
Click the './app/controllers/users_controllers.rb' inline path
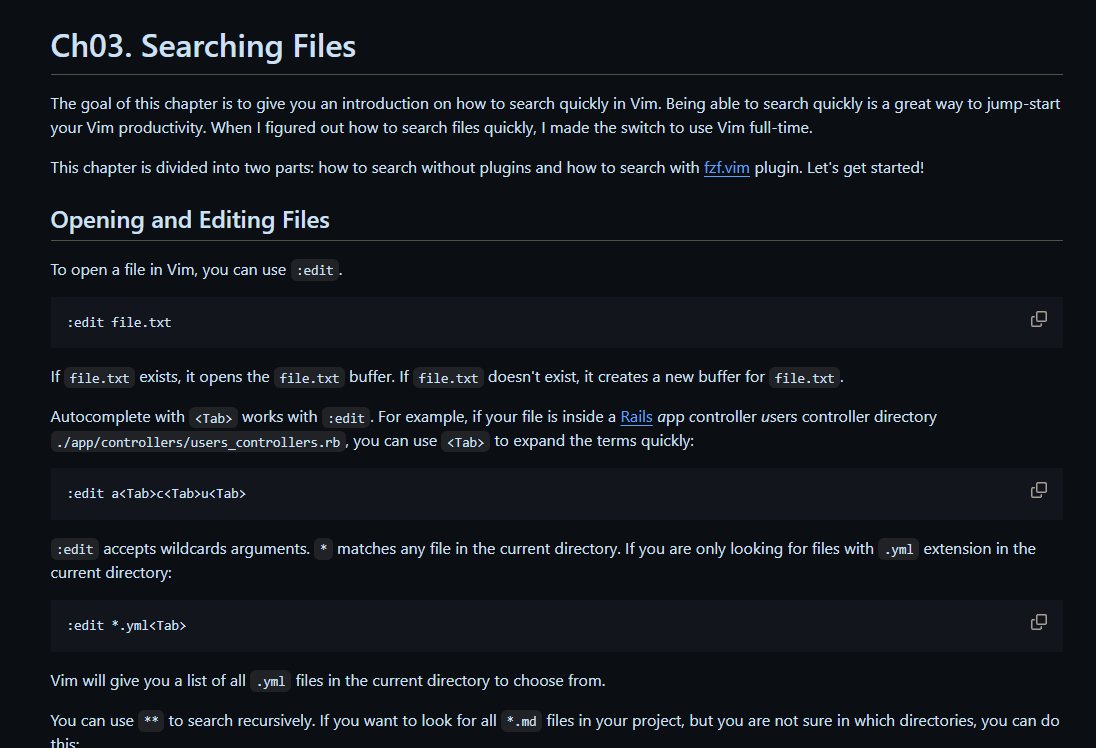(198, 442)
